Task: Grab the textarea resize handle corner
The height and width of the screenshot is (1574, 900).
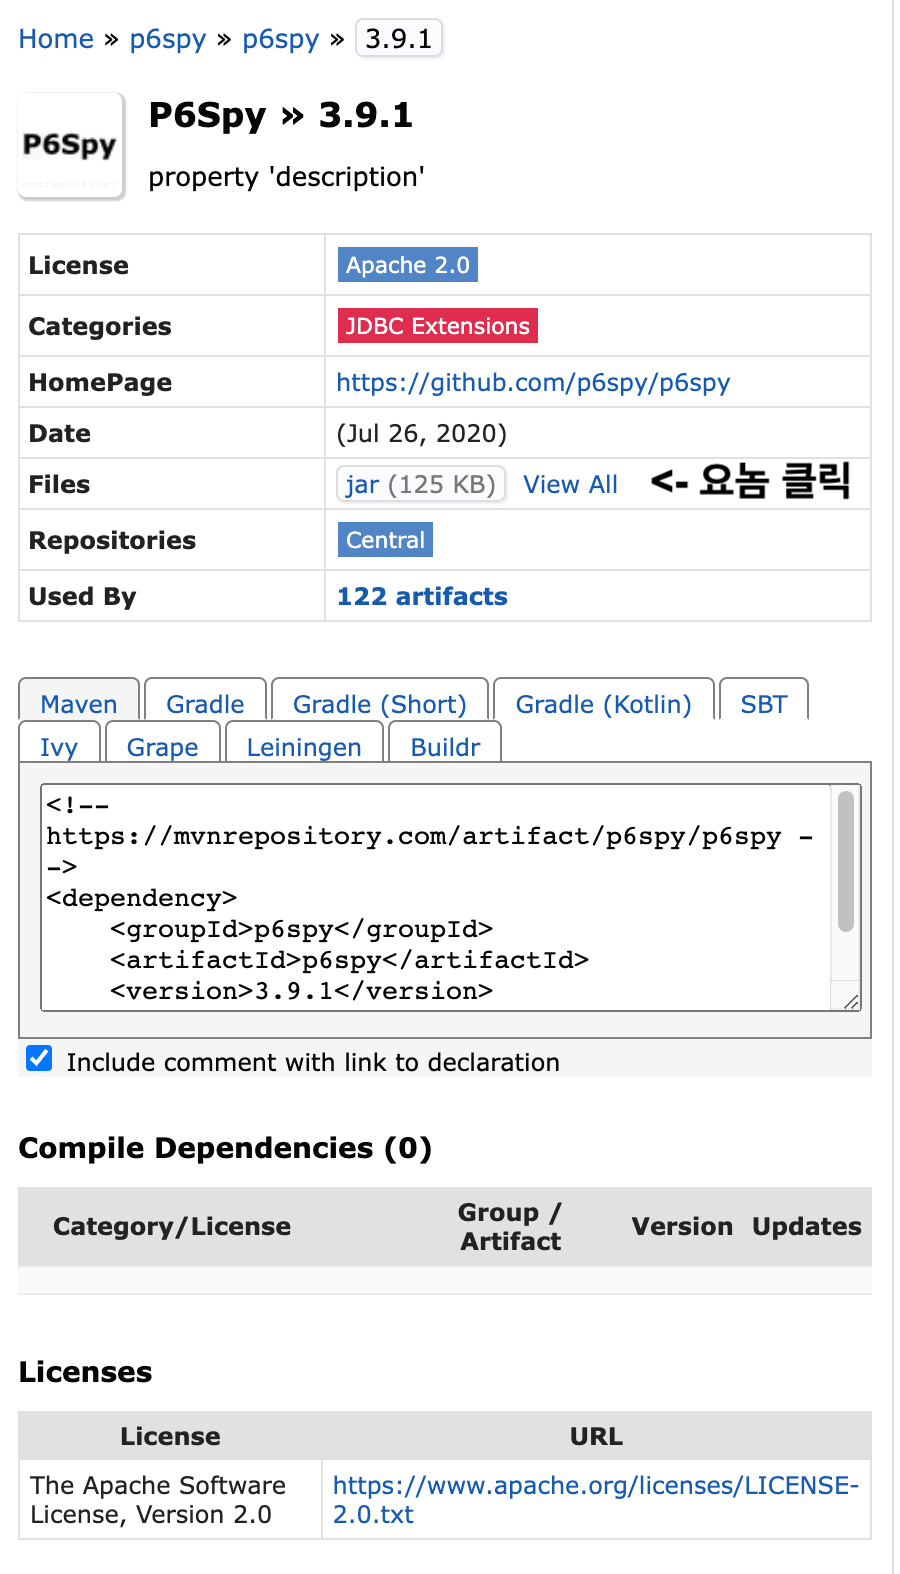Action: point(851,1002)
